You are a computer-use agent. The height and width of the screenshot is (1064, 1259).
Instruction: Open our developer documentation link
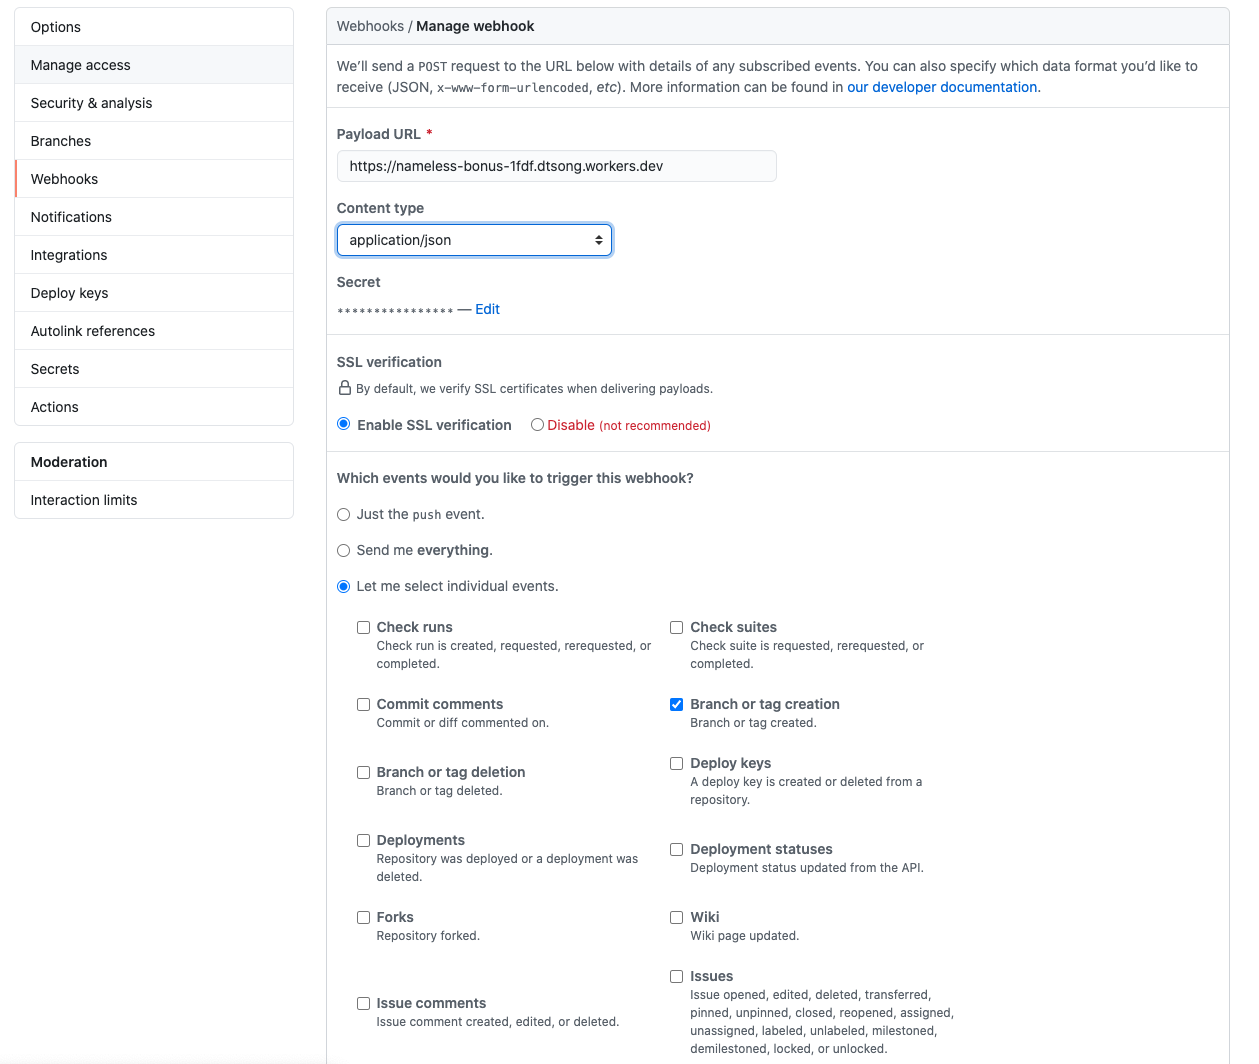click(x=941, y=87)
